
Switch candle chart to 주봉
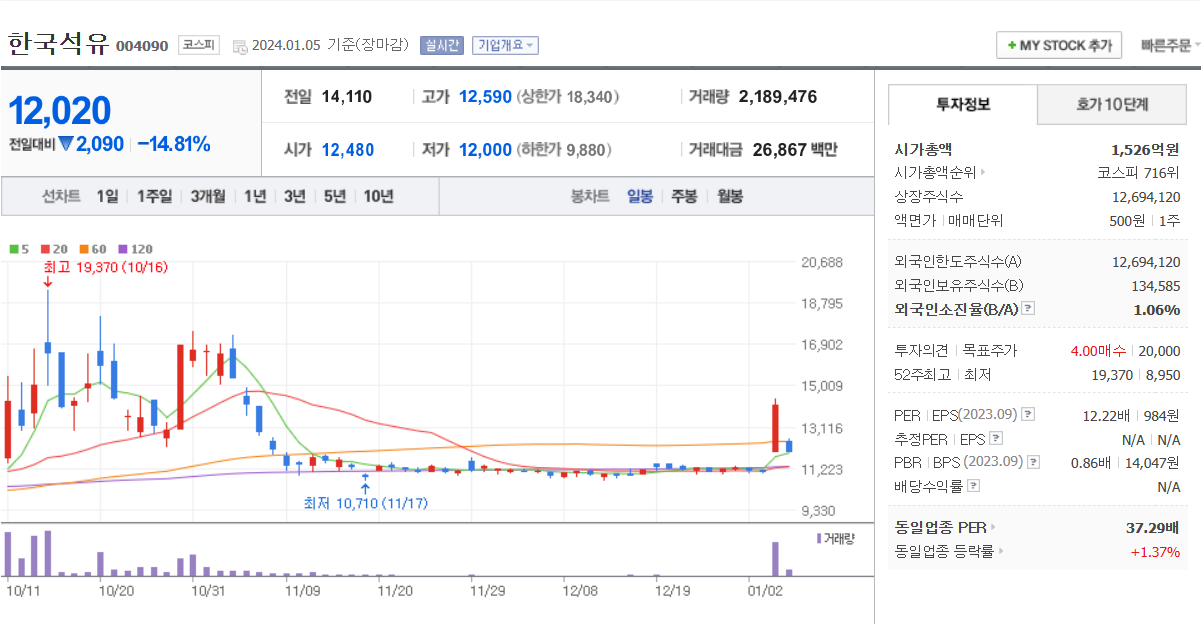point(684,196)
